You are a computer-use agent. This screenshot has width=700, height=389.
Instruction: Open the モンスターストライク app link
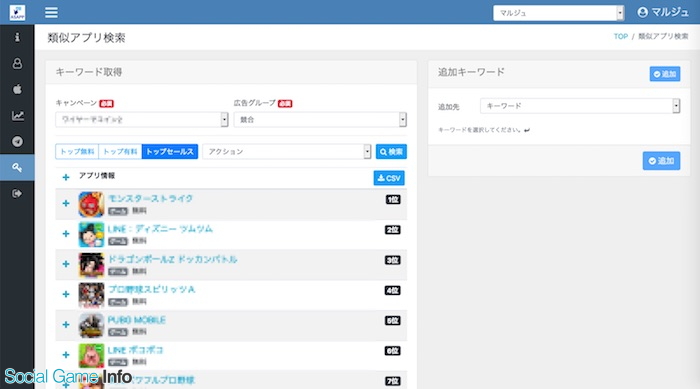(x=150, y=198)
